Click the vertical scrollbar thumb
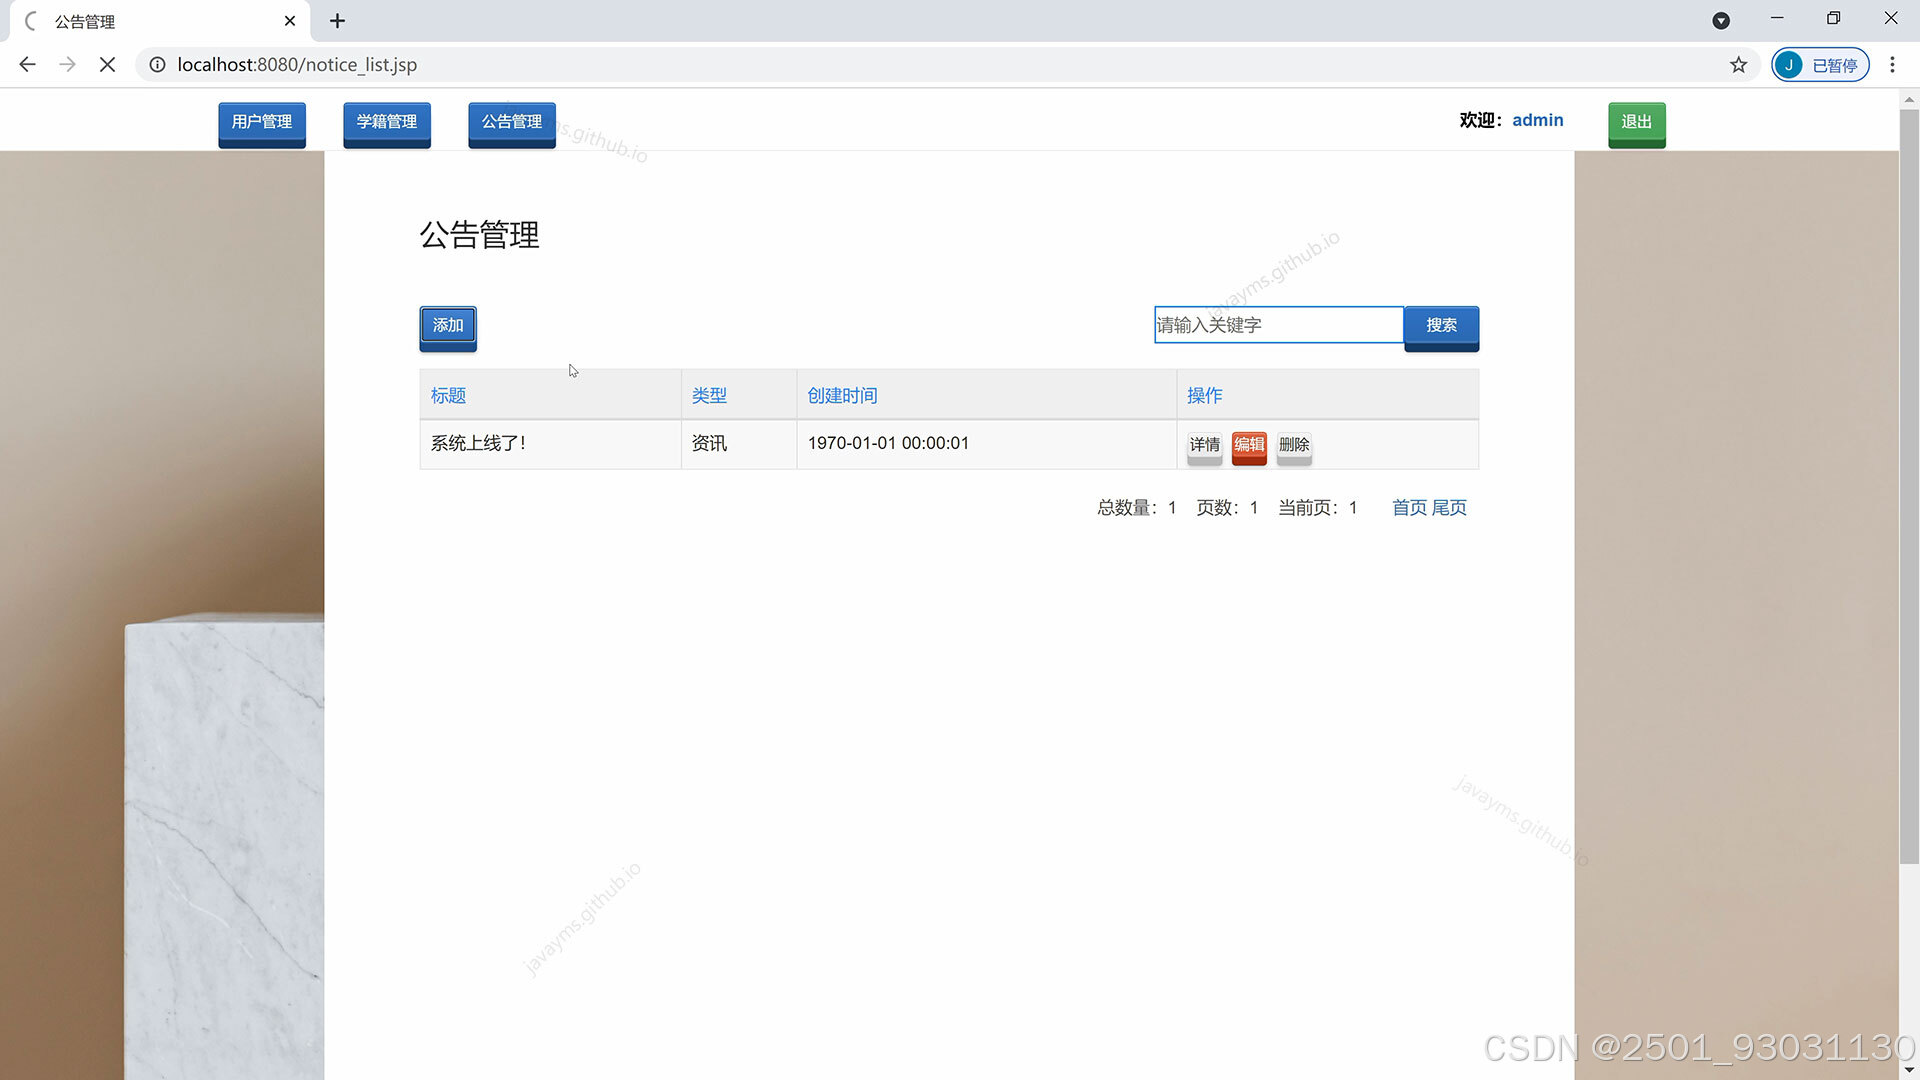 (x=1909, y=487)
